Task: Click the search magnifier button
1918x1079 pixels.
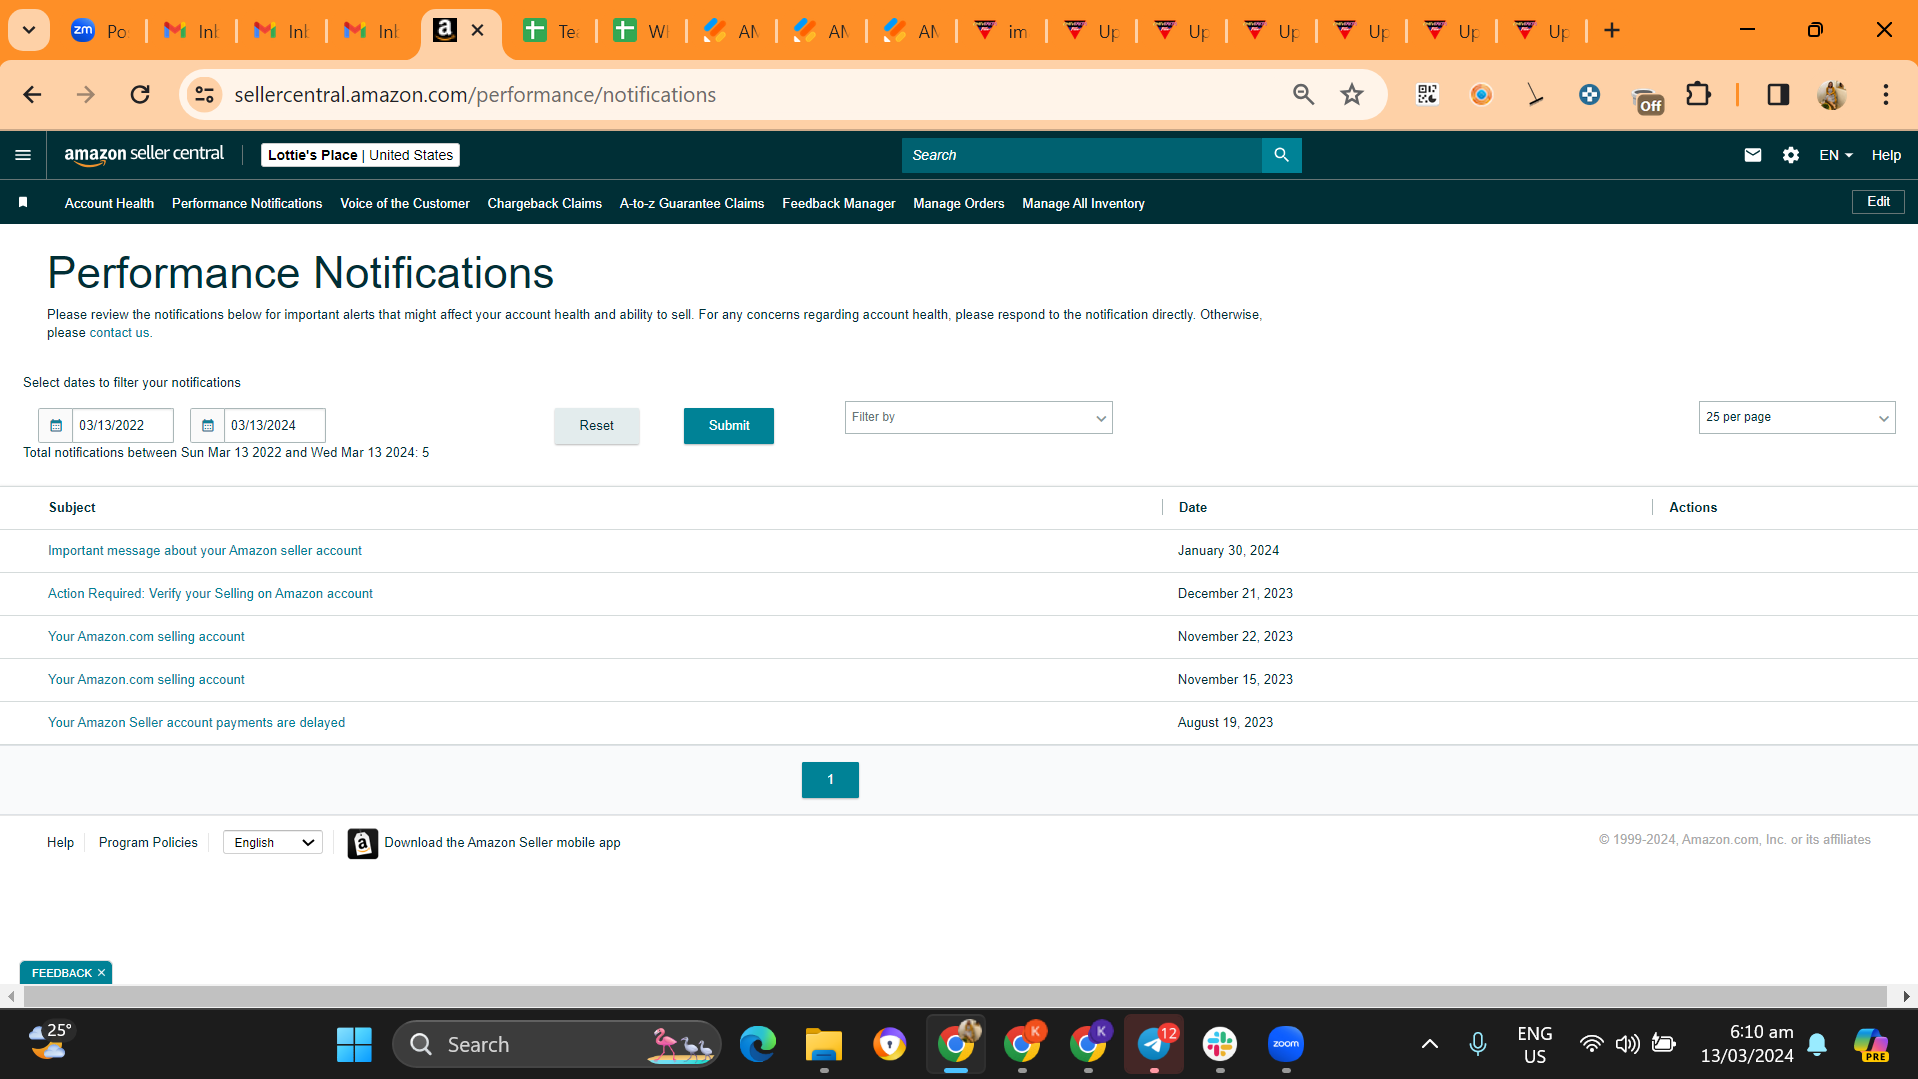Action: 1281,155
